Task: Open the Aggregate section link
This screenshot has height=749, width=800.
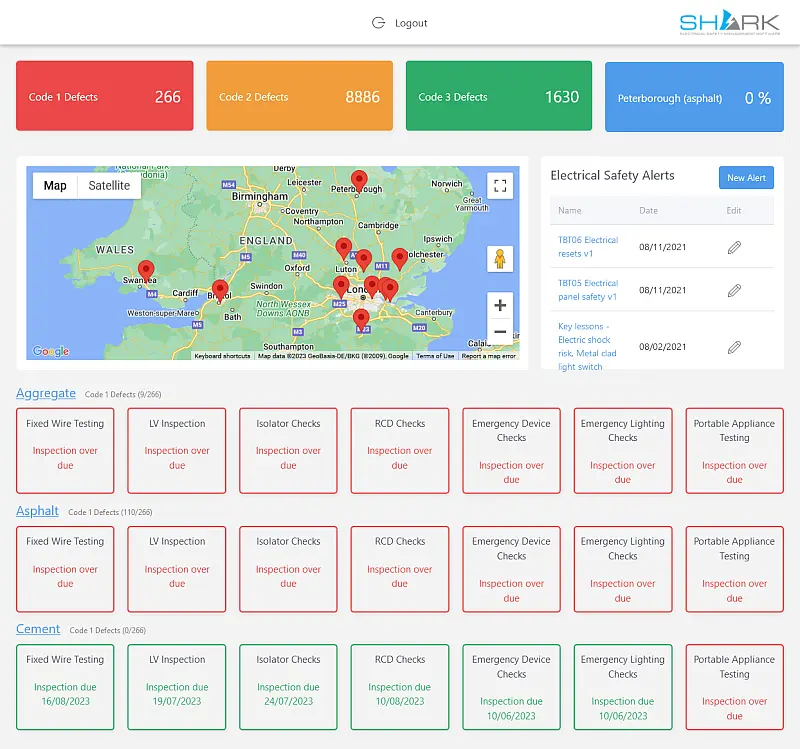Action: (45, 393)
